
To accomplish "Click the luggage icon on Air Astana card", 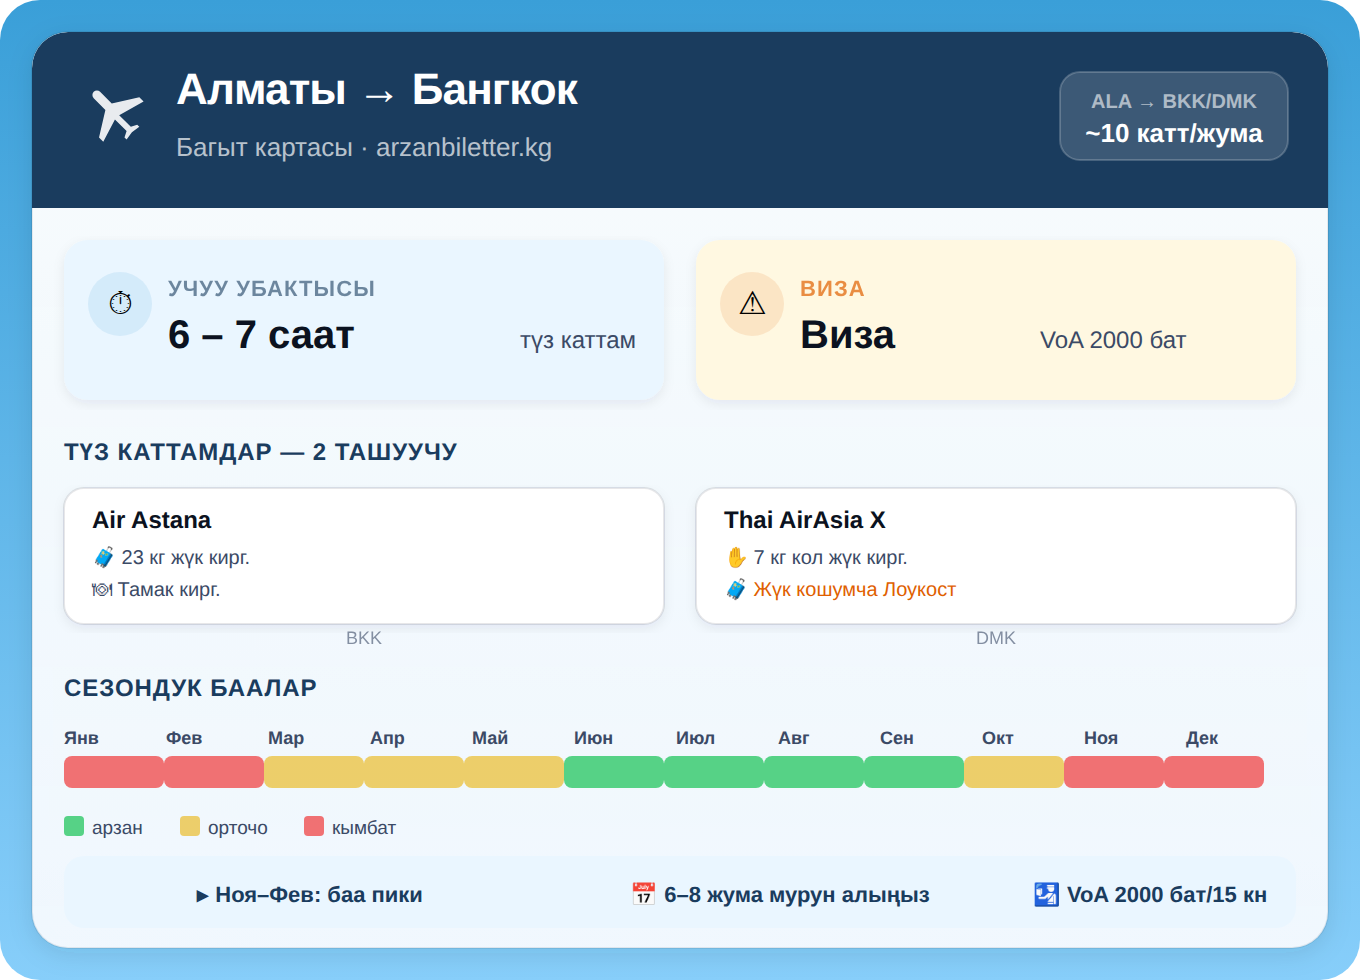I will 103,557.
